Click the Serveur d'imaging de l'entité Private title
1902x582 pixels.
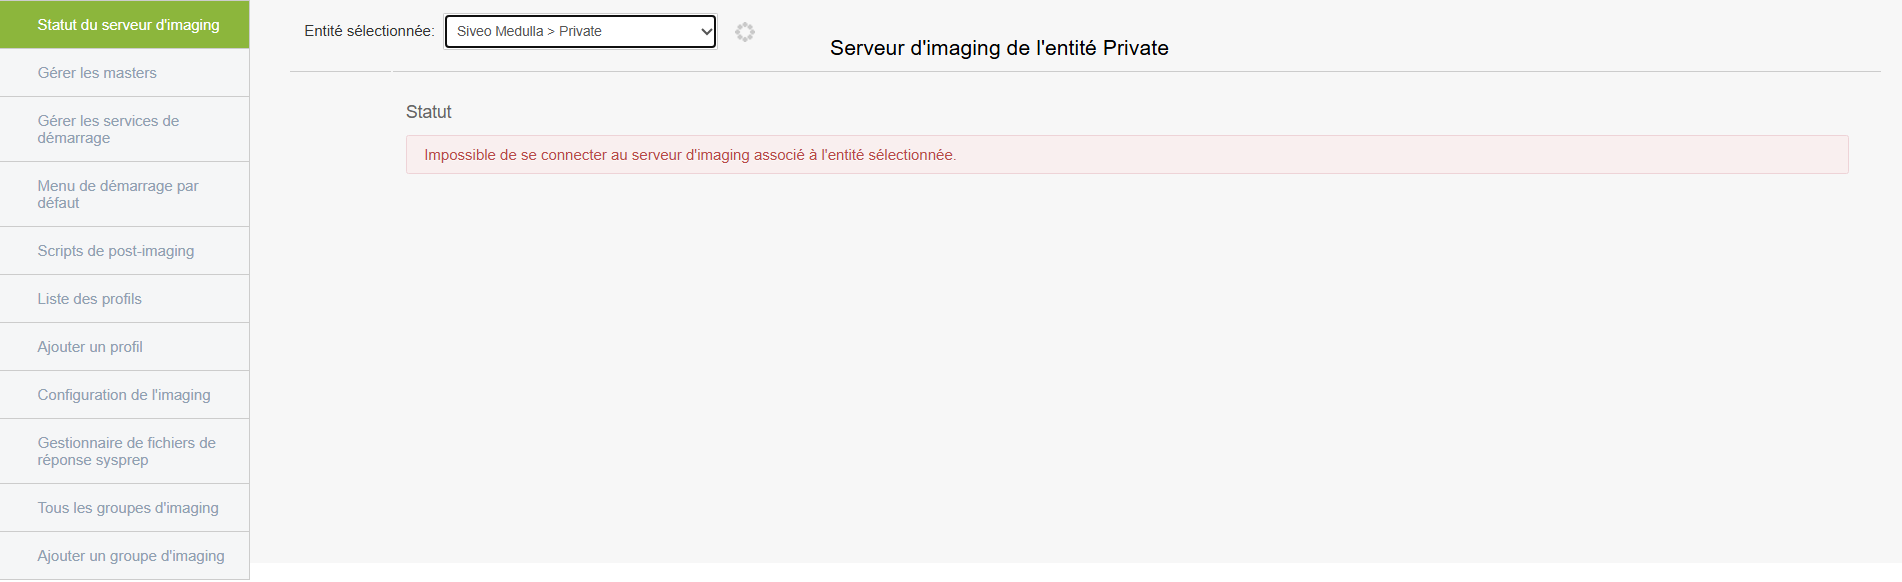click(x=999, y=48)
